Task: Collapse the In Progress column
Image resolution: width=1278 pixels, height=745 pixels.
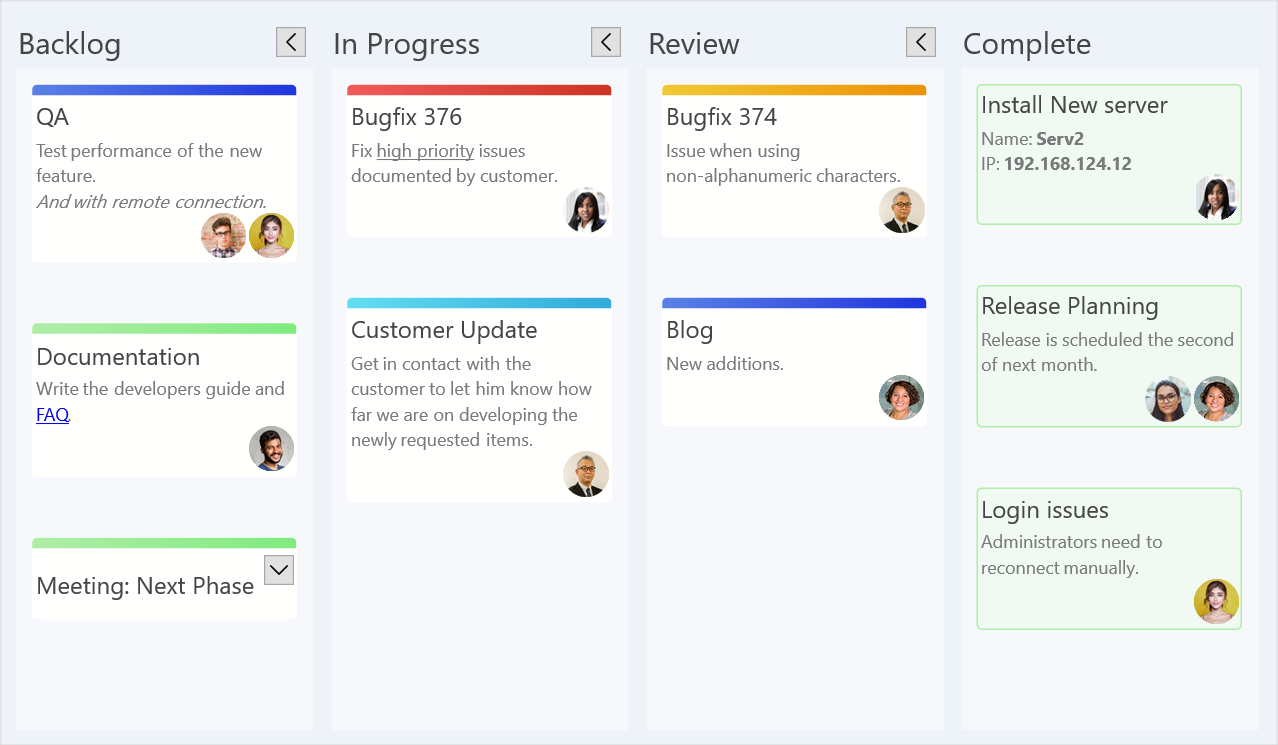Action: pos(605,42)
